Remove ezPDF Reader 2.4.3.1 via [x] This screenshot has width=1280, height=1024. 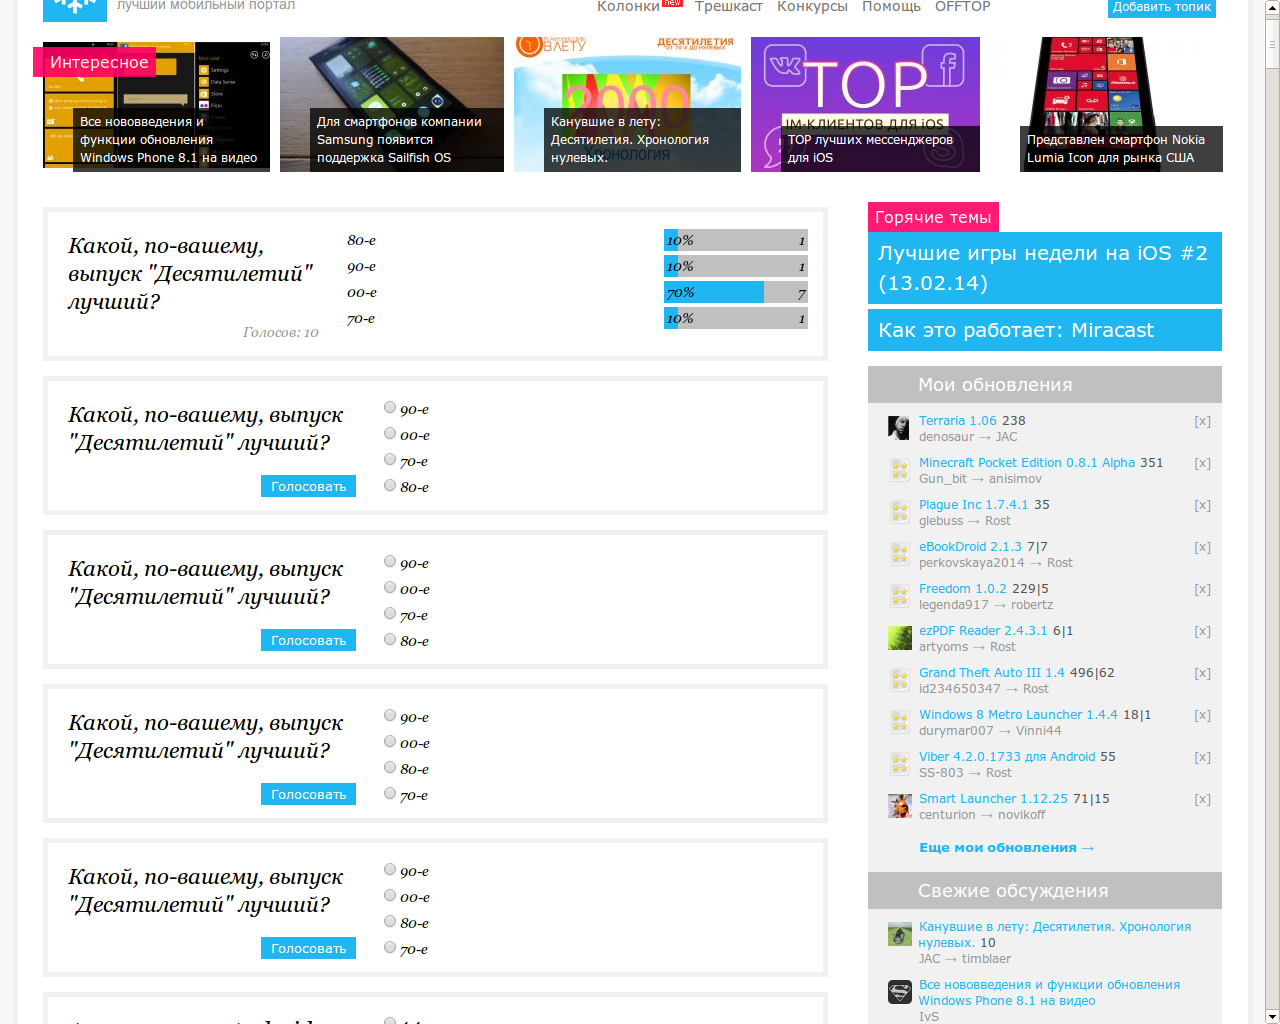[x=1202, y=631]
